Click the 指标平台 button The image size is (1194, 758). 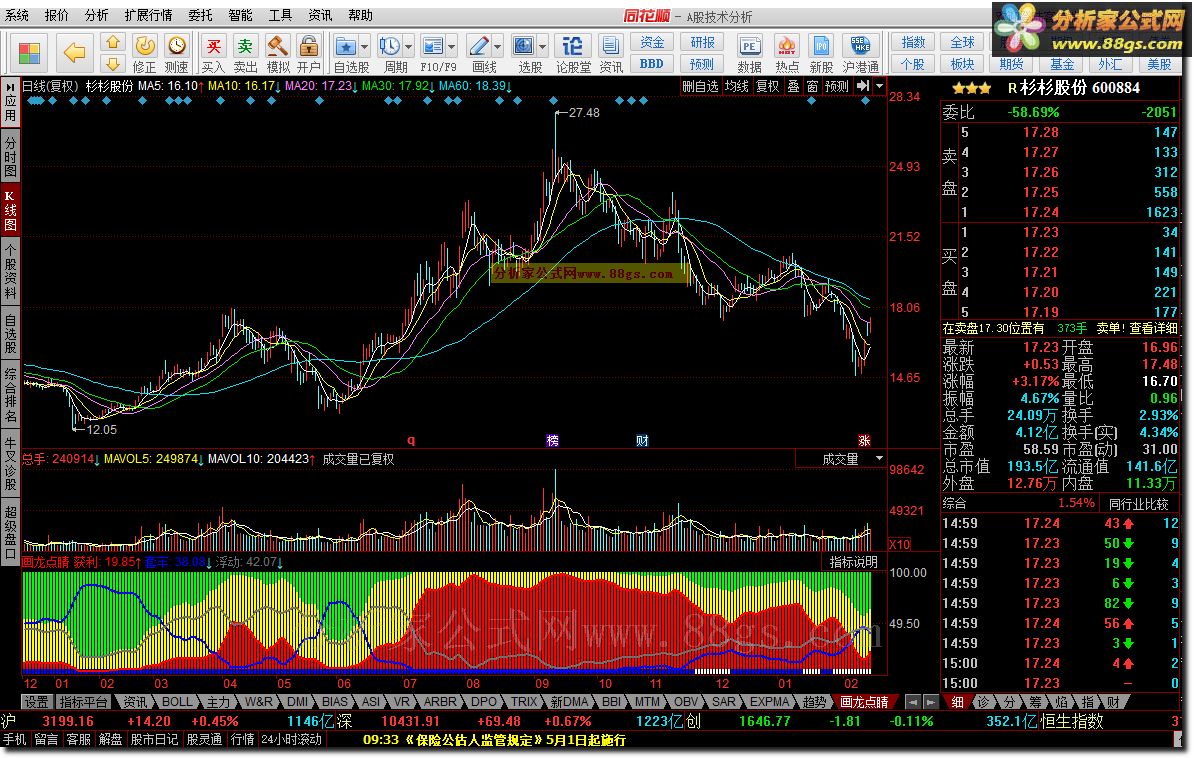click(84, 702)
